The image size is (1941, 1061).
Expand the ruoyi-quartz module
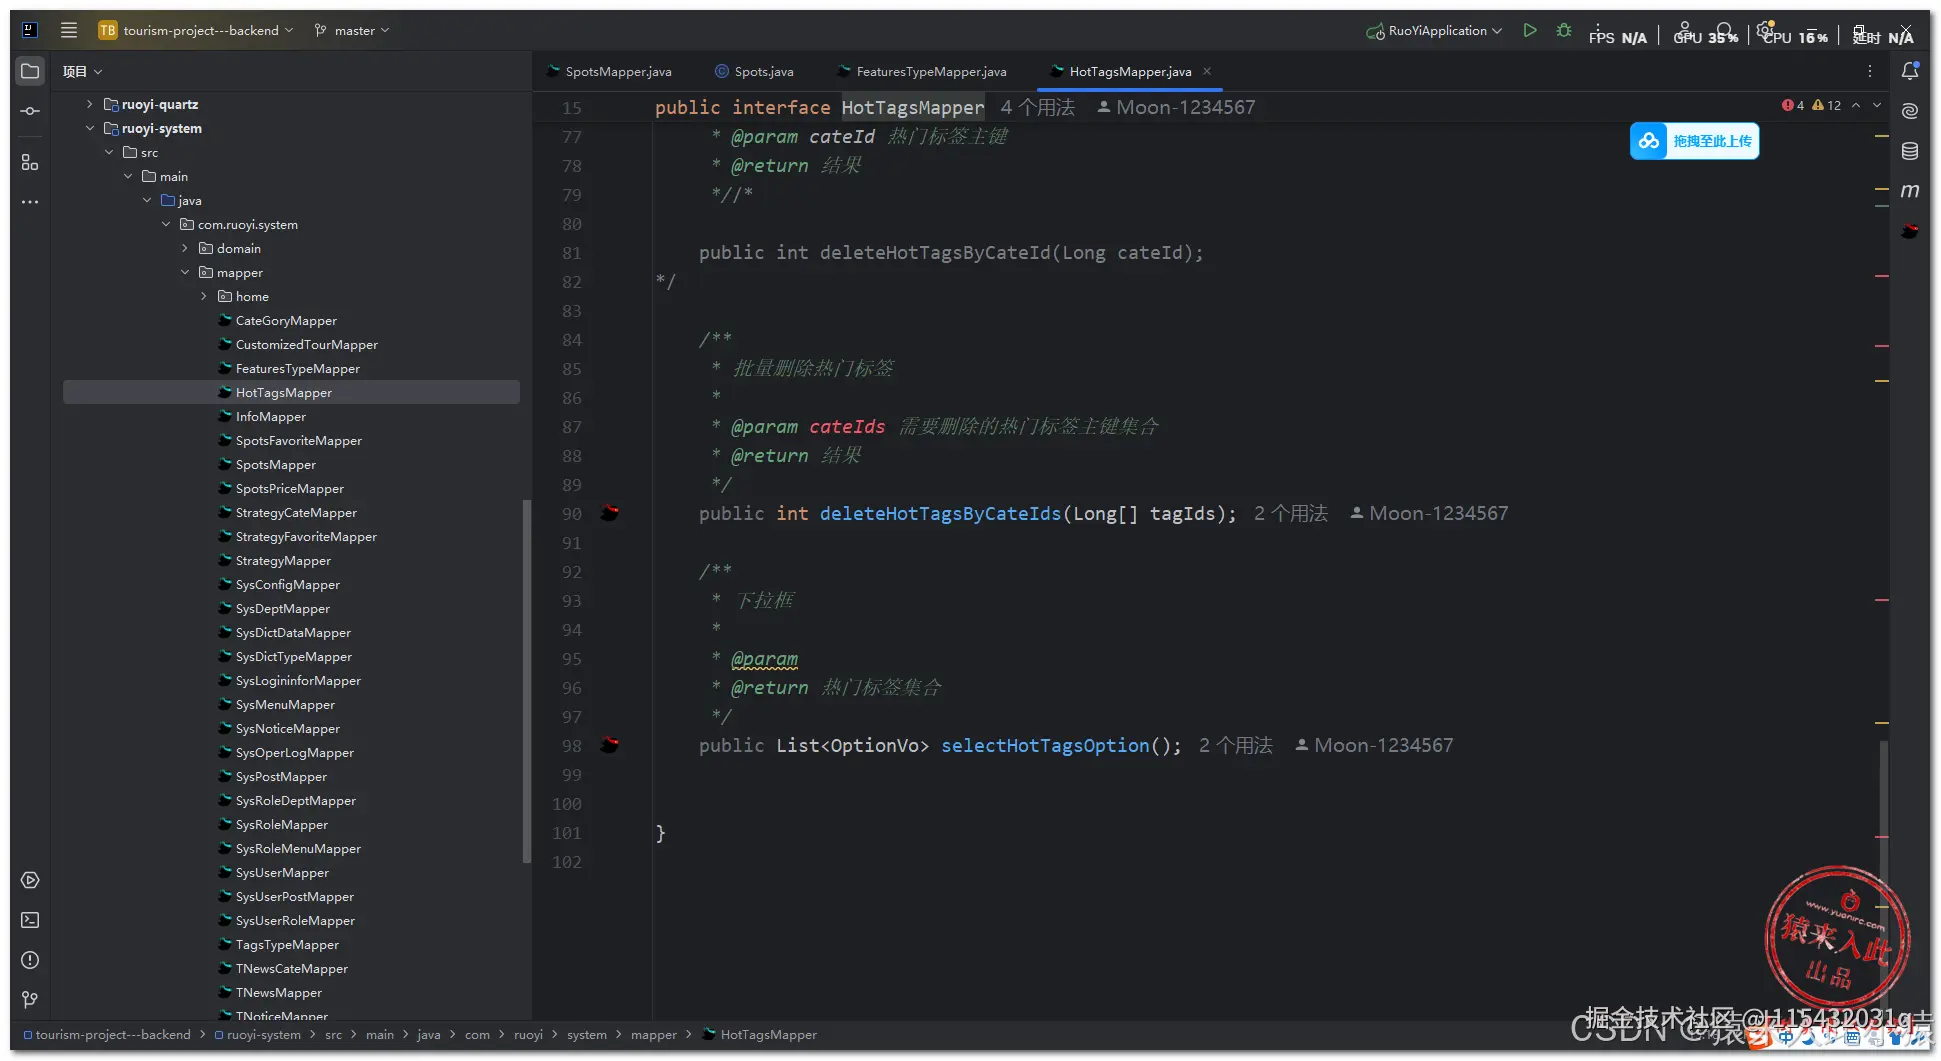(89, 104)
